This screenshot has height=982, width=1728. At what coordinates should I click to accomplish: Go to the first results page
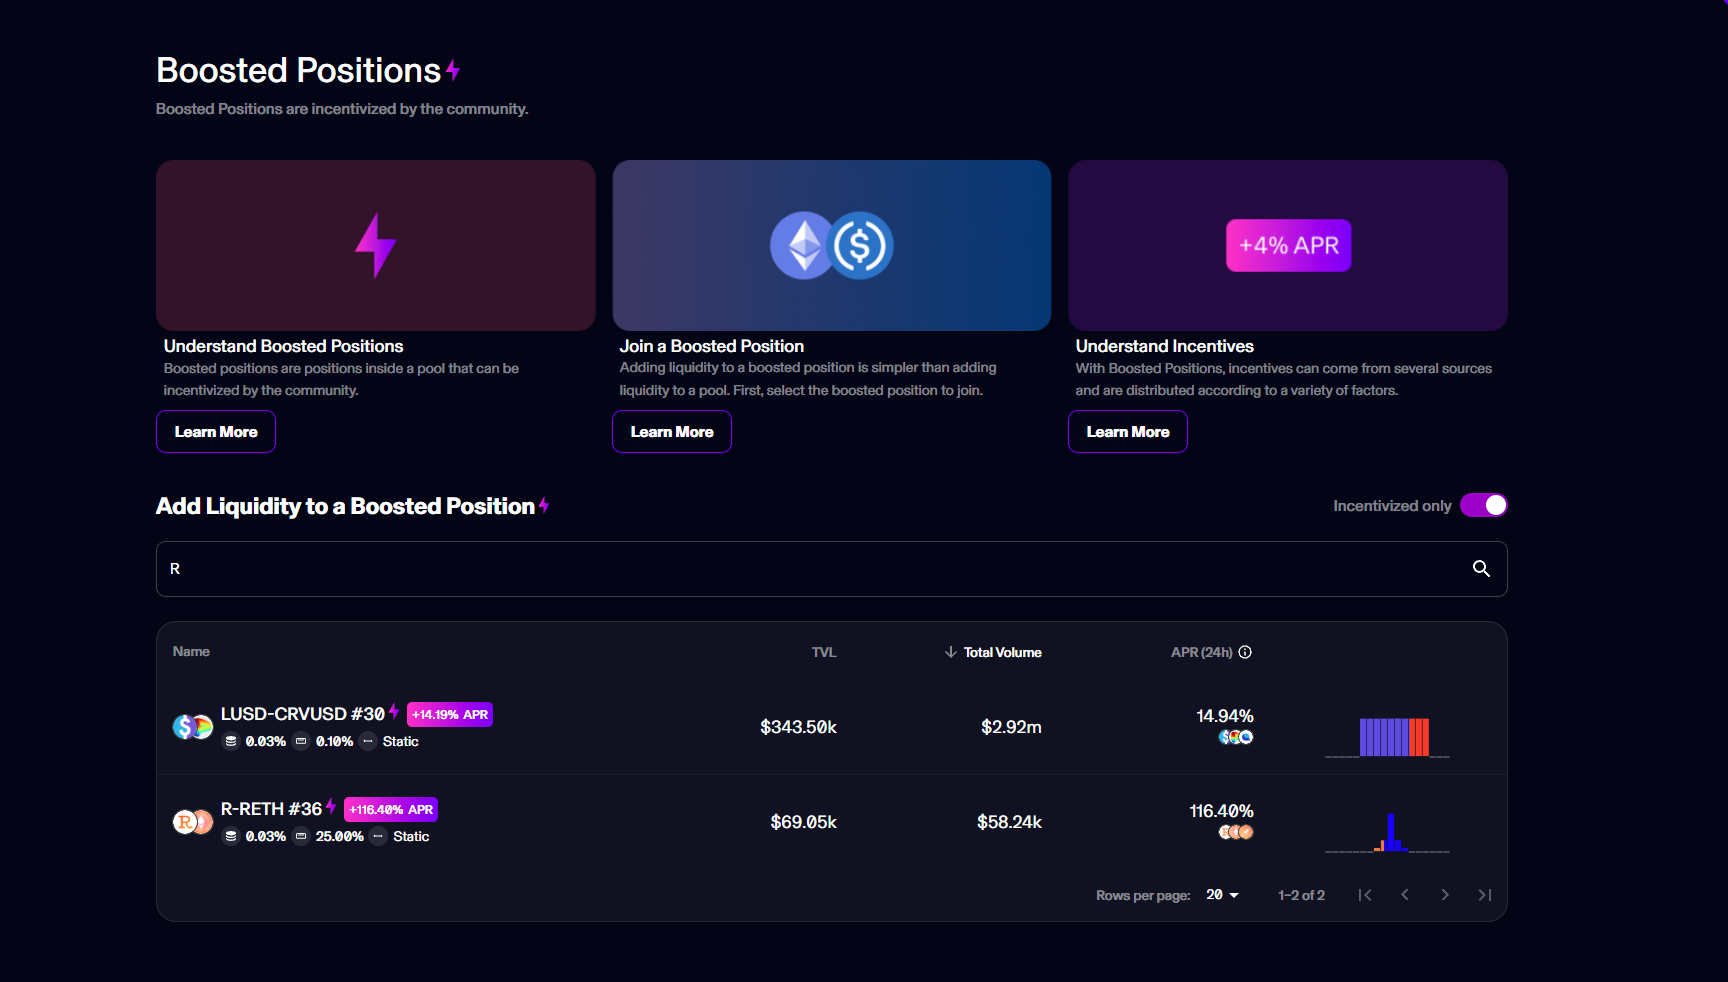coord(1365,895)
